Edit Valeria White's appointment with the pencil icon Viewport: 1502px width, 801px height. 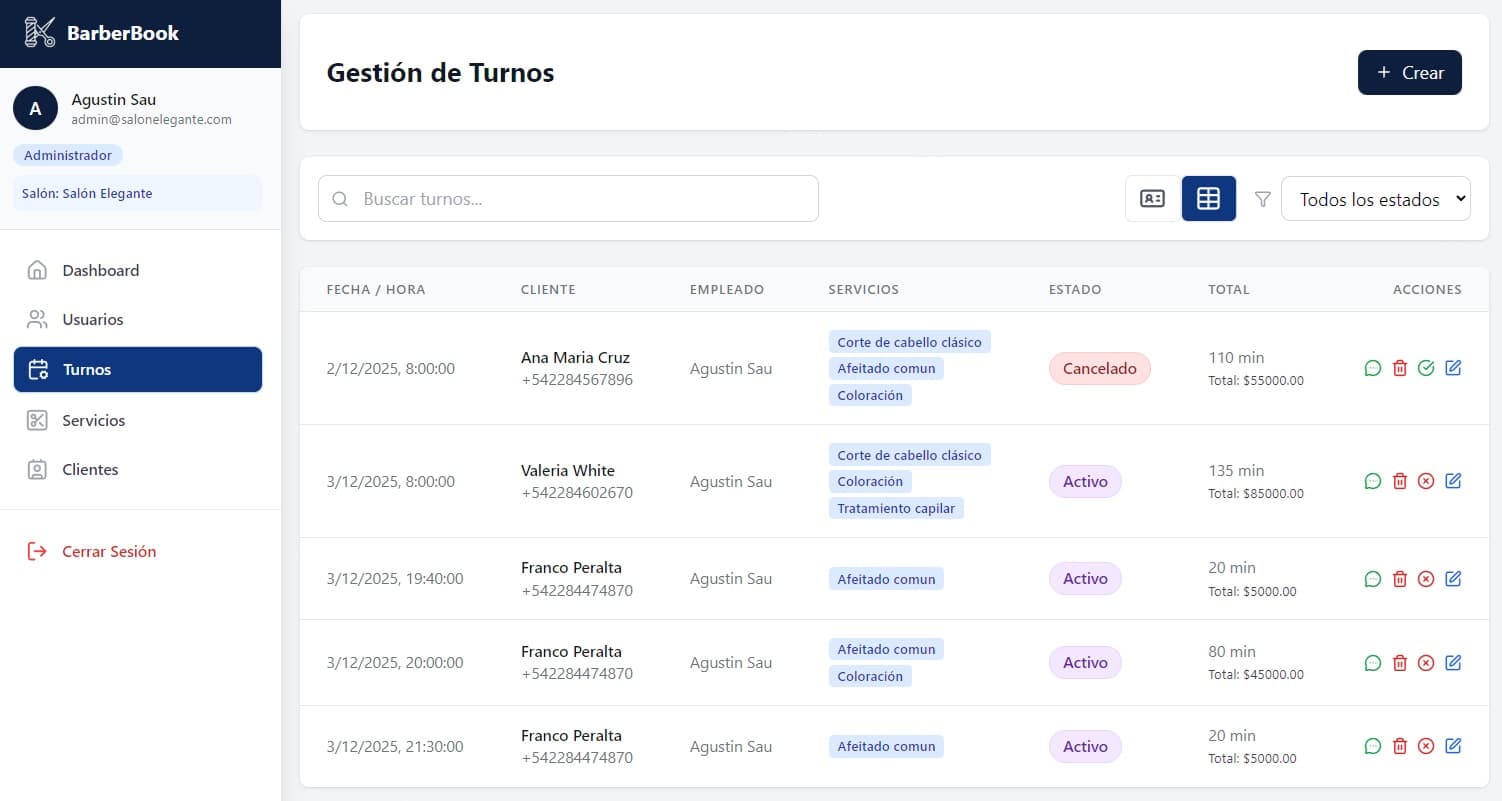pyautogui.click(x=1453, y=481)
